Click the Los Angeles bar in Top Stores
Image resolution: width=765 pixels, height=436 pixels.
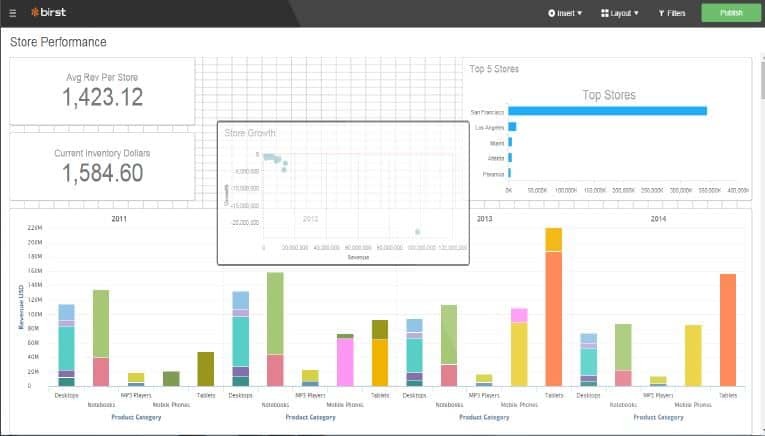click(512, 127)
